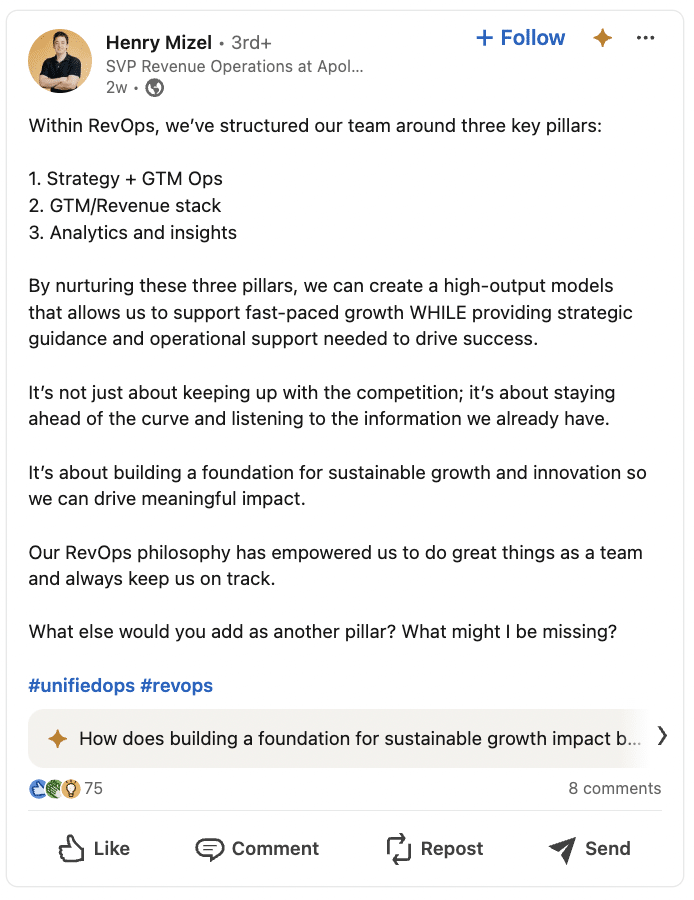Click the Follow button for Henry Mizel

pos(520,38)
